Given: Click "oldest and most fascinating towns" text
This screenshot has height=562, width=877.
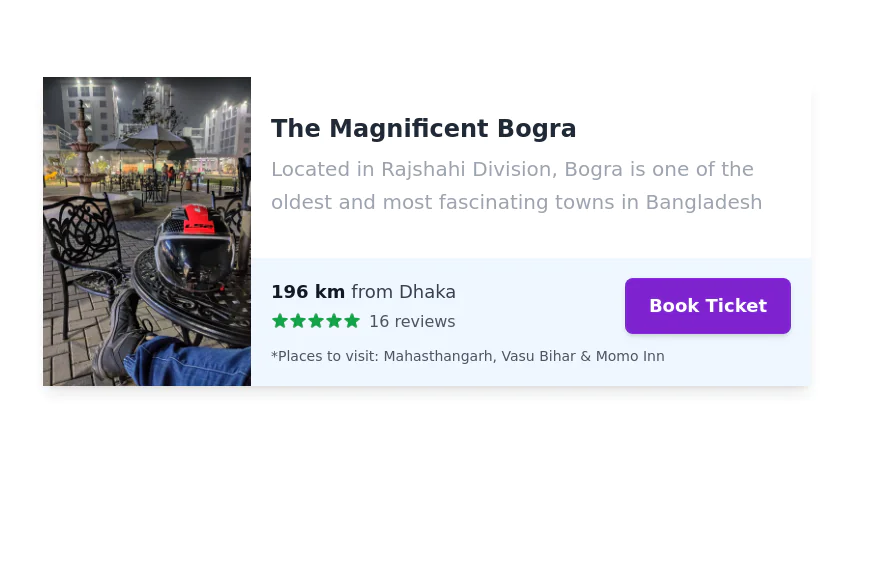Looking at the screenshot, I should coord(442,202).
